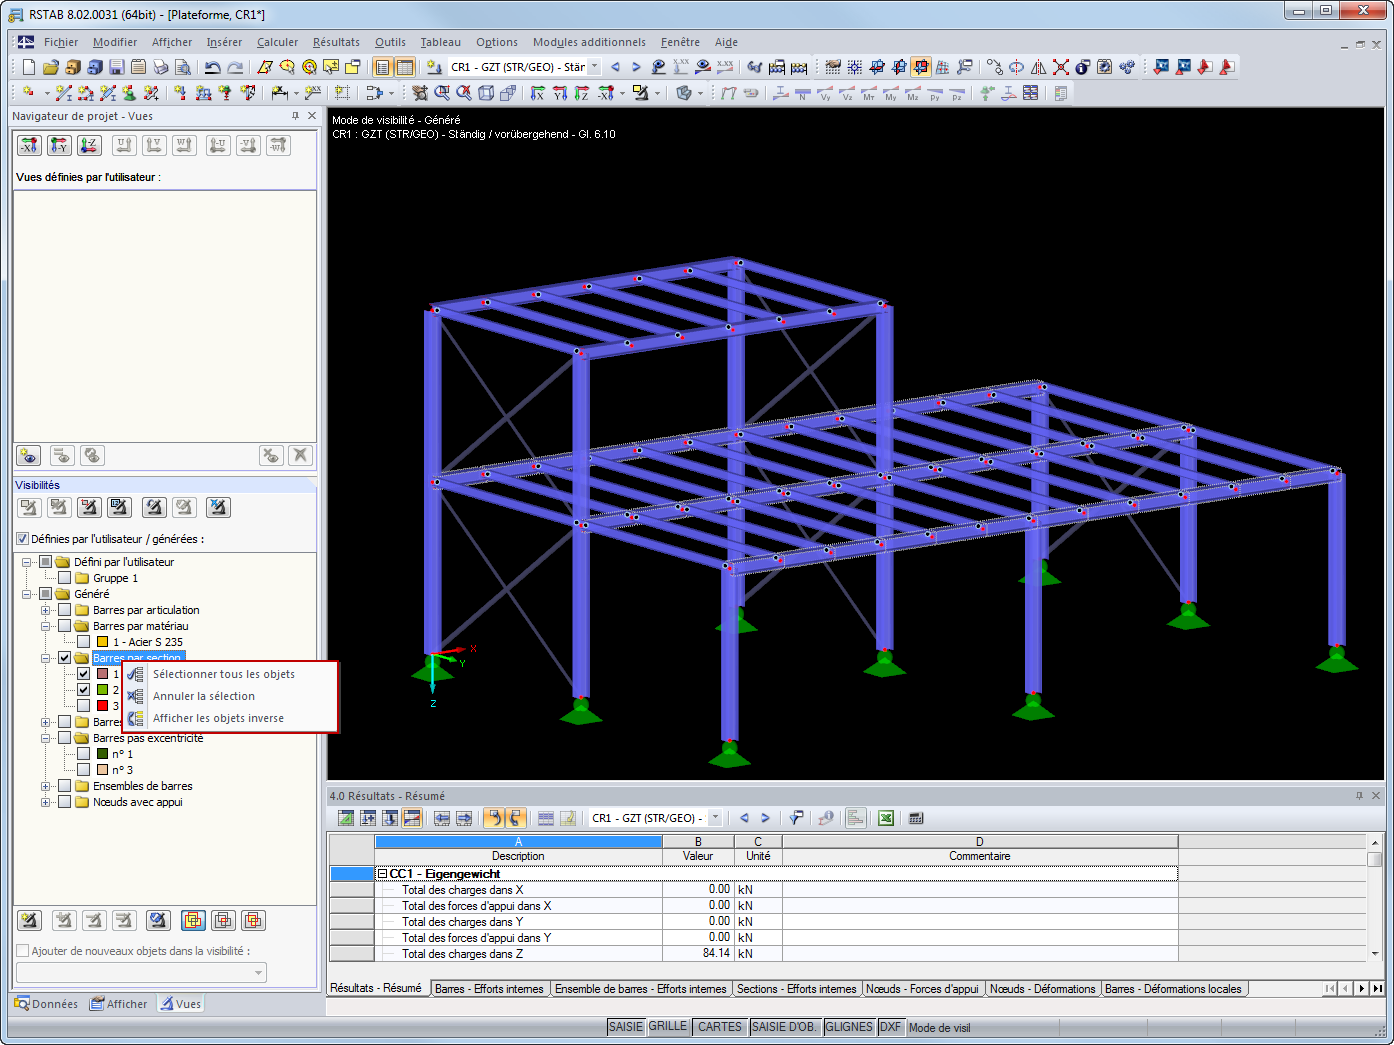Viewport: 1394px width, 1045px height.
Task: Check the Gruppe 1 visibility checkbox
Action: 64,578
